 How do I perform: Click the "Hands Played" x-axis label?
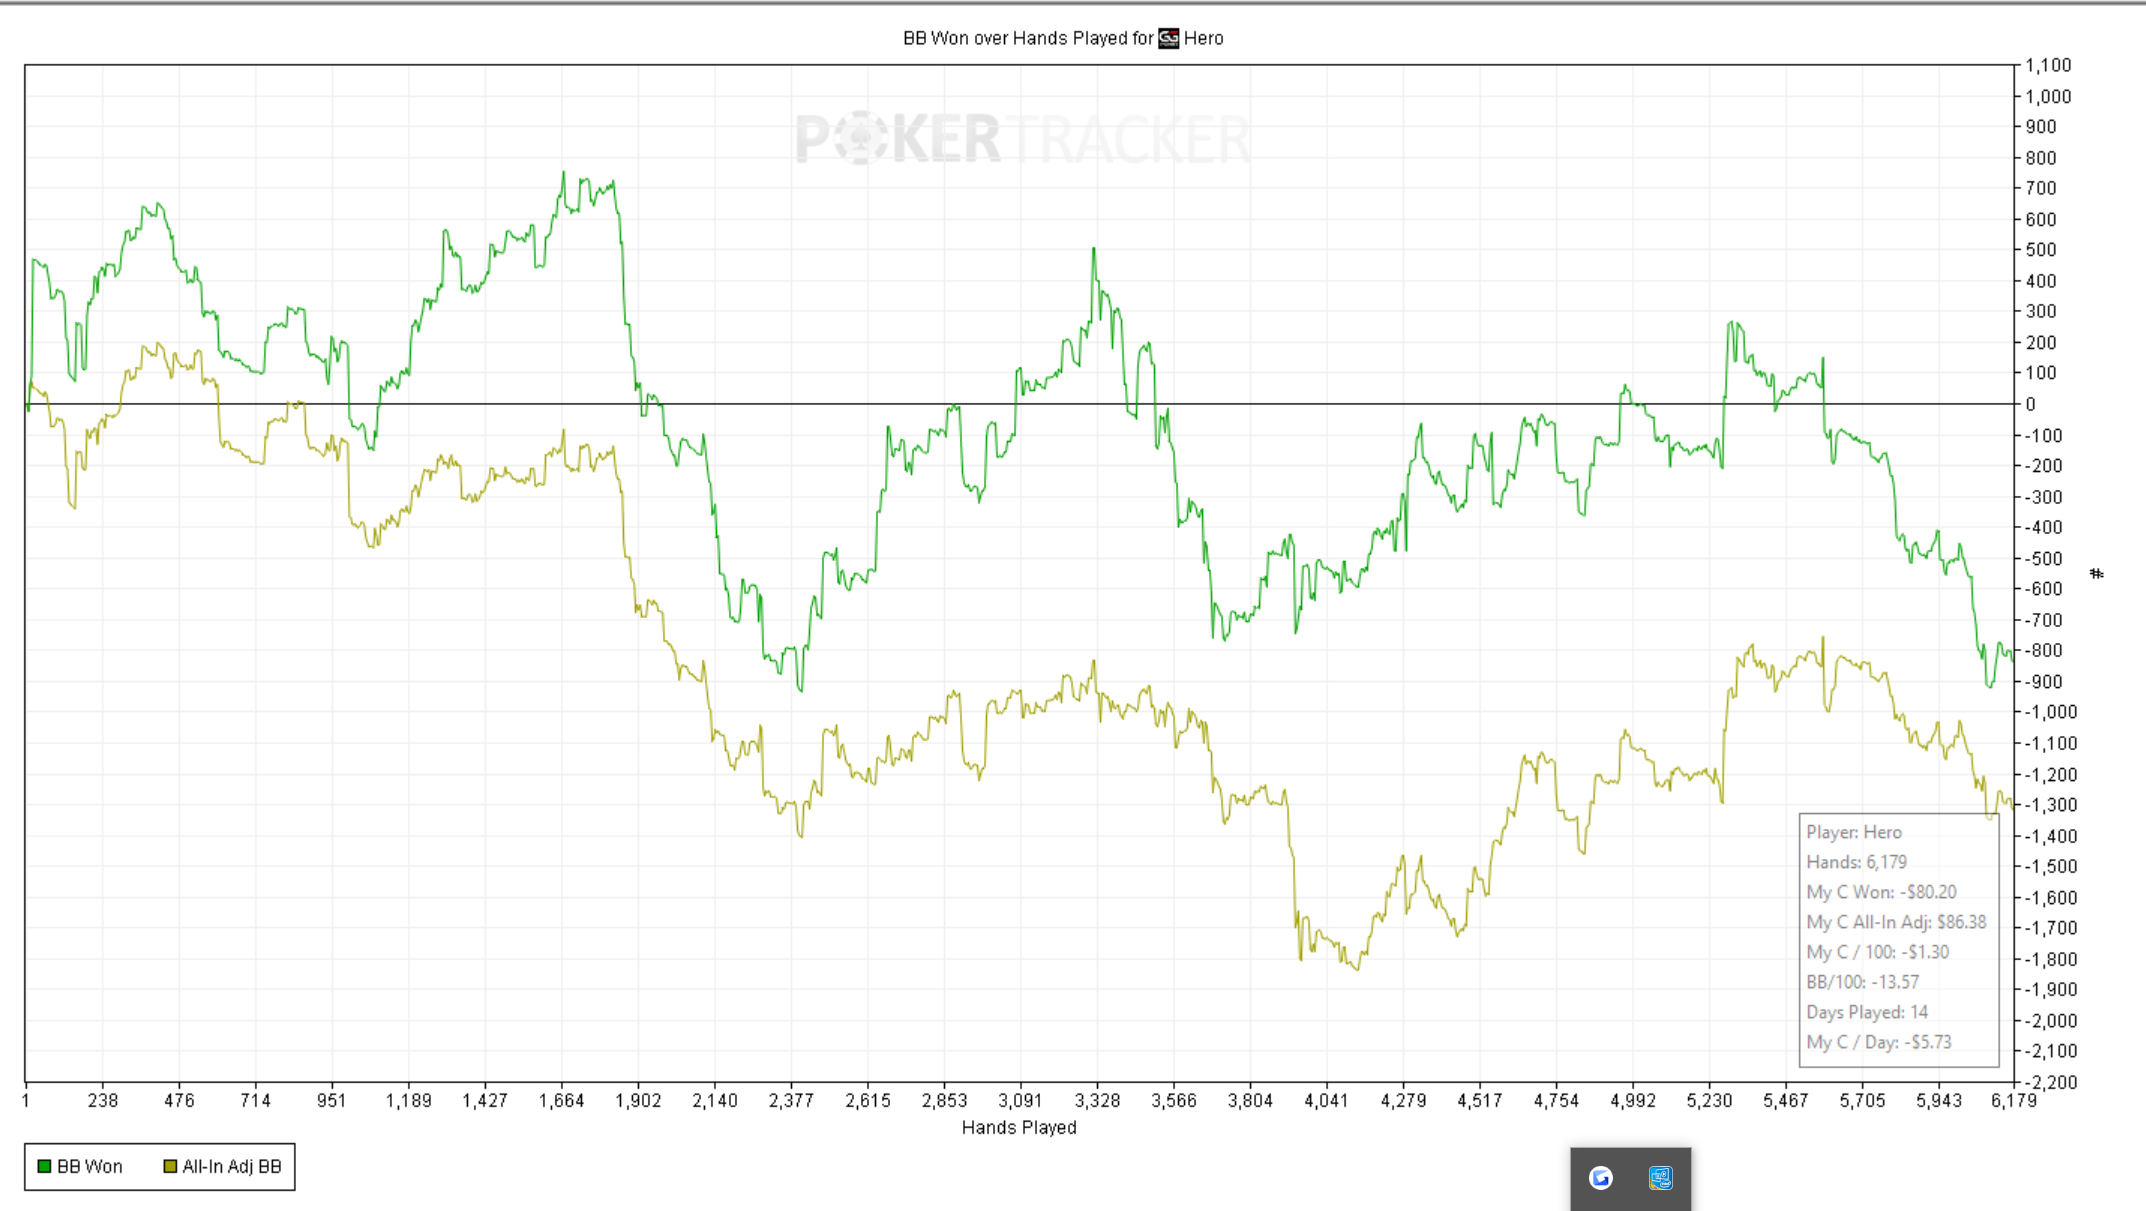pos(1019,1127)
